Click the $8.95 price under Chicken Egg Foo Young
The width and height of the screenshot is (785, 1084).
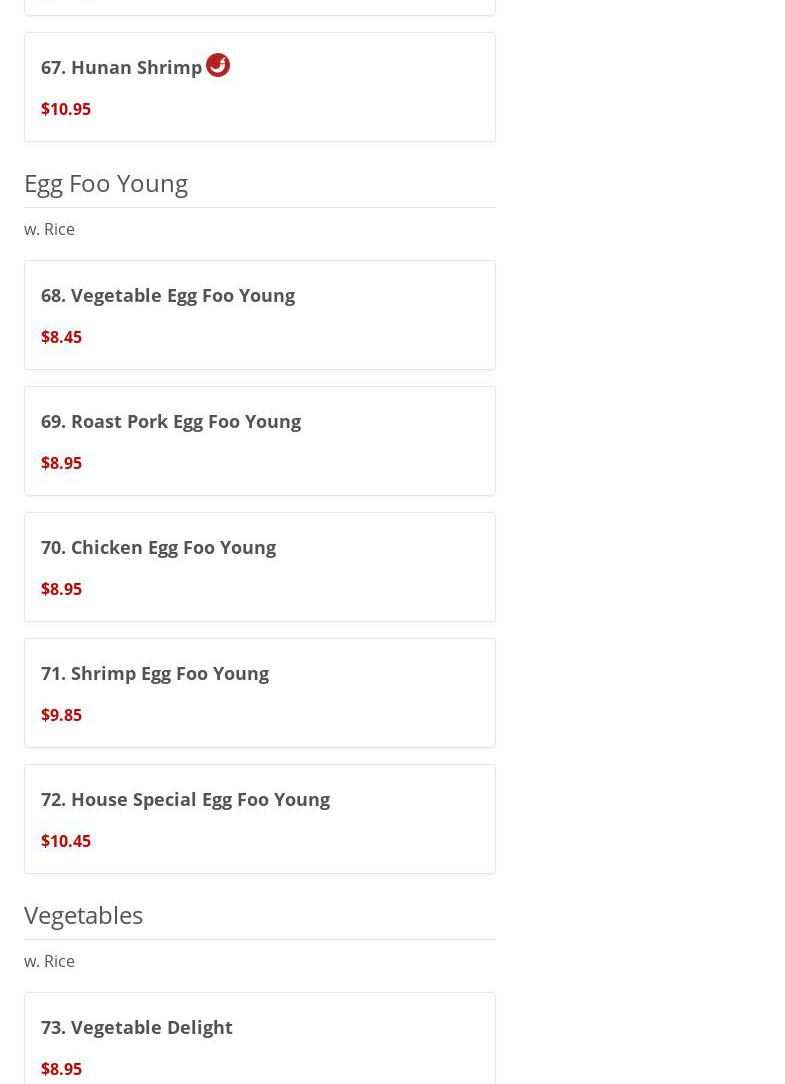[x=61, y=589]
